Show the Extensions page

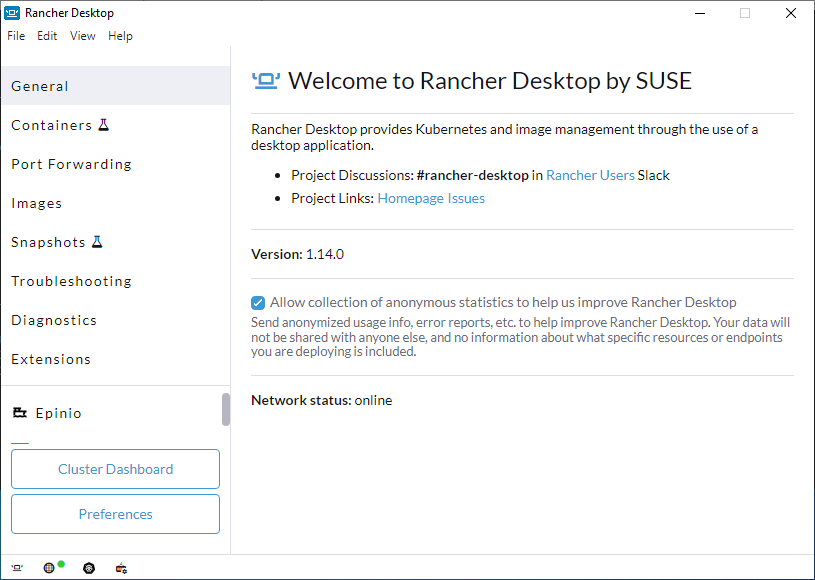click(x=115, y=359)
